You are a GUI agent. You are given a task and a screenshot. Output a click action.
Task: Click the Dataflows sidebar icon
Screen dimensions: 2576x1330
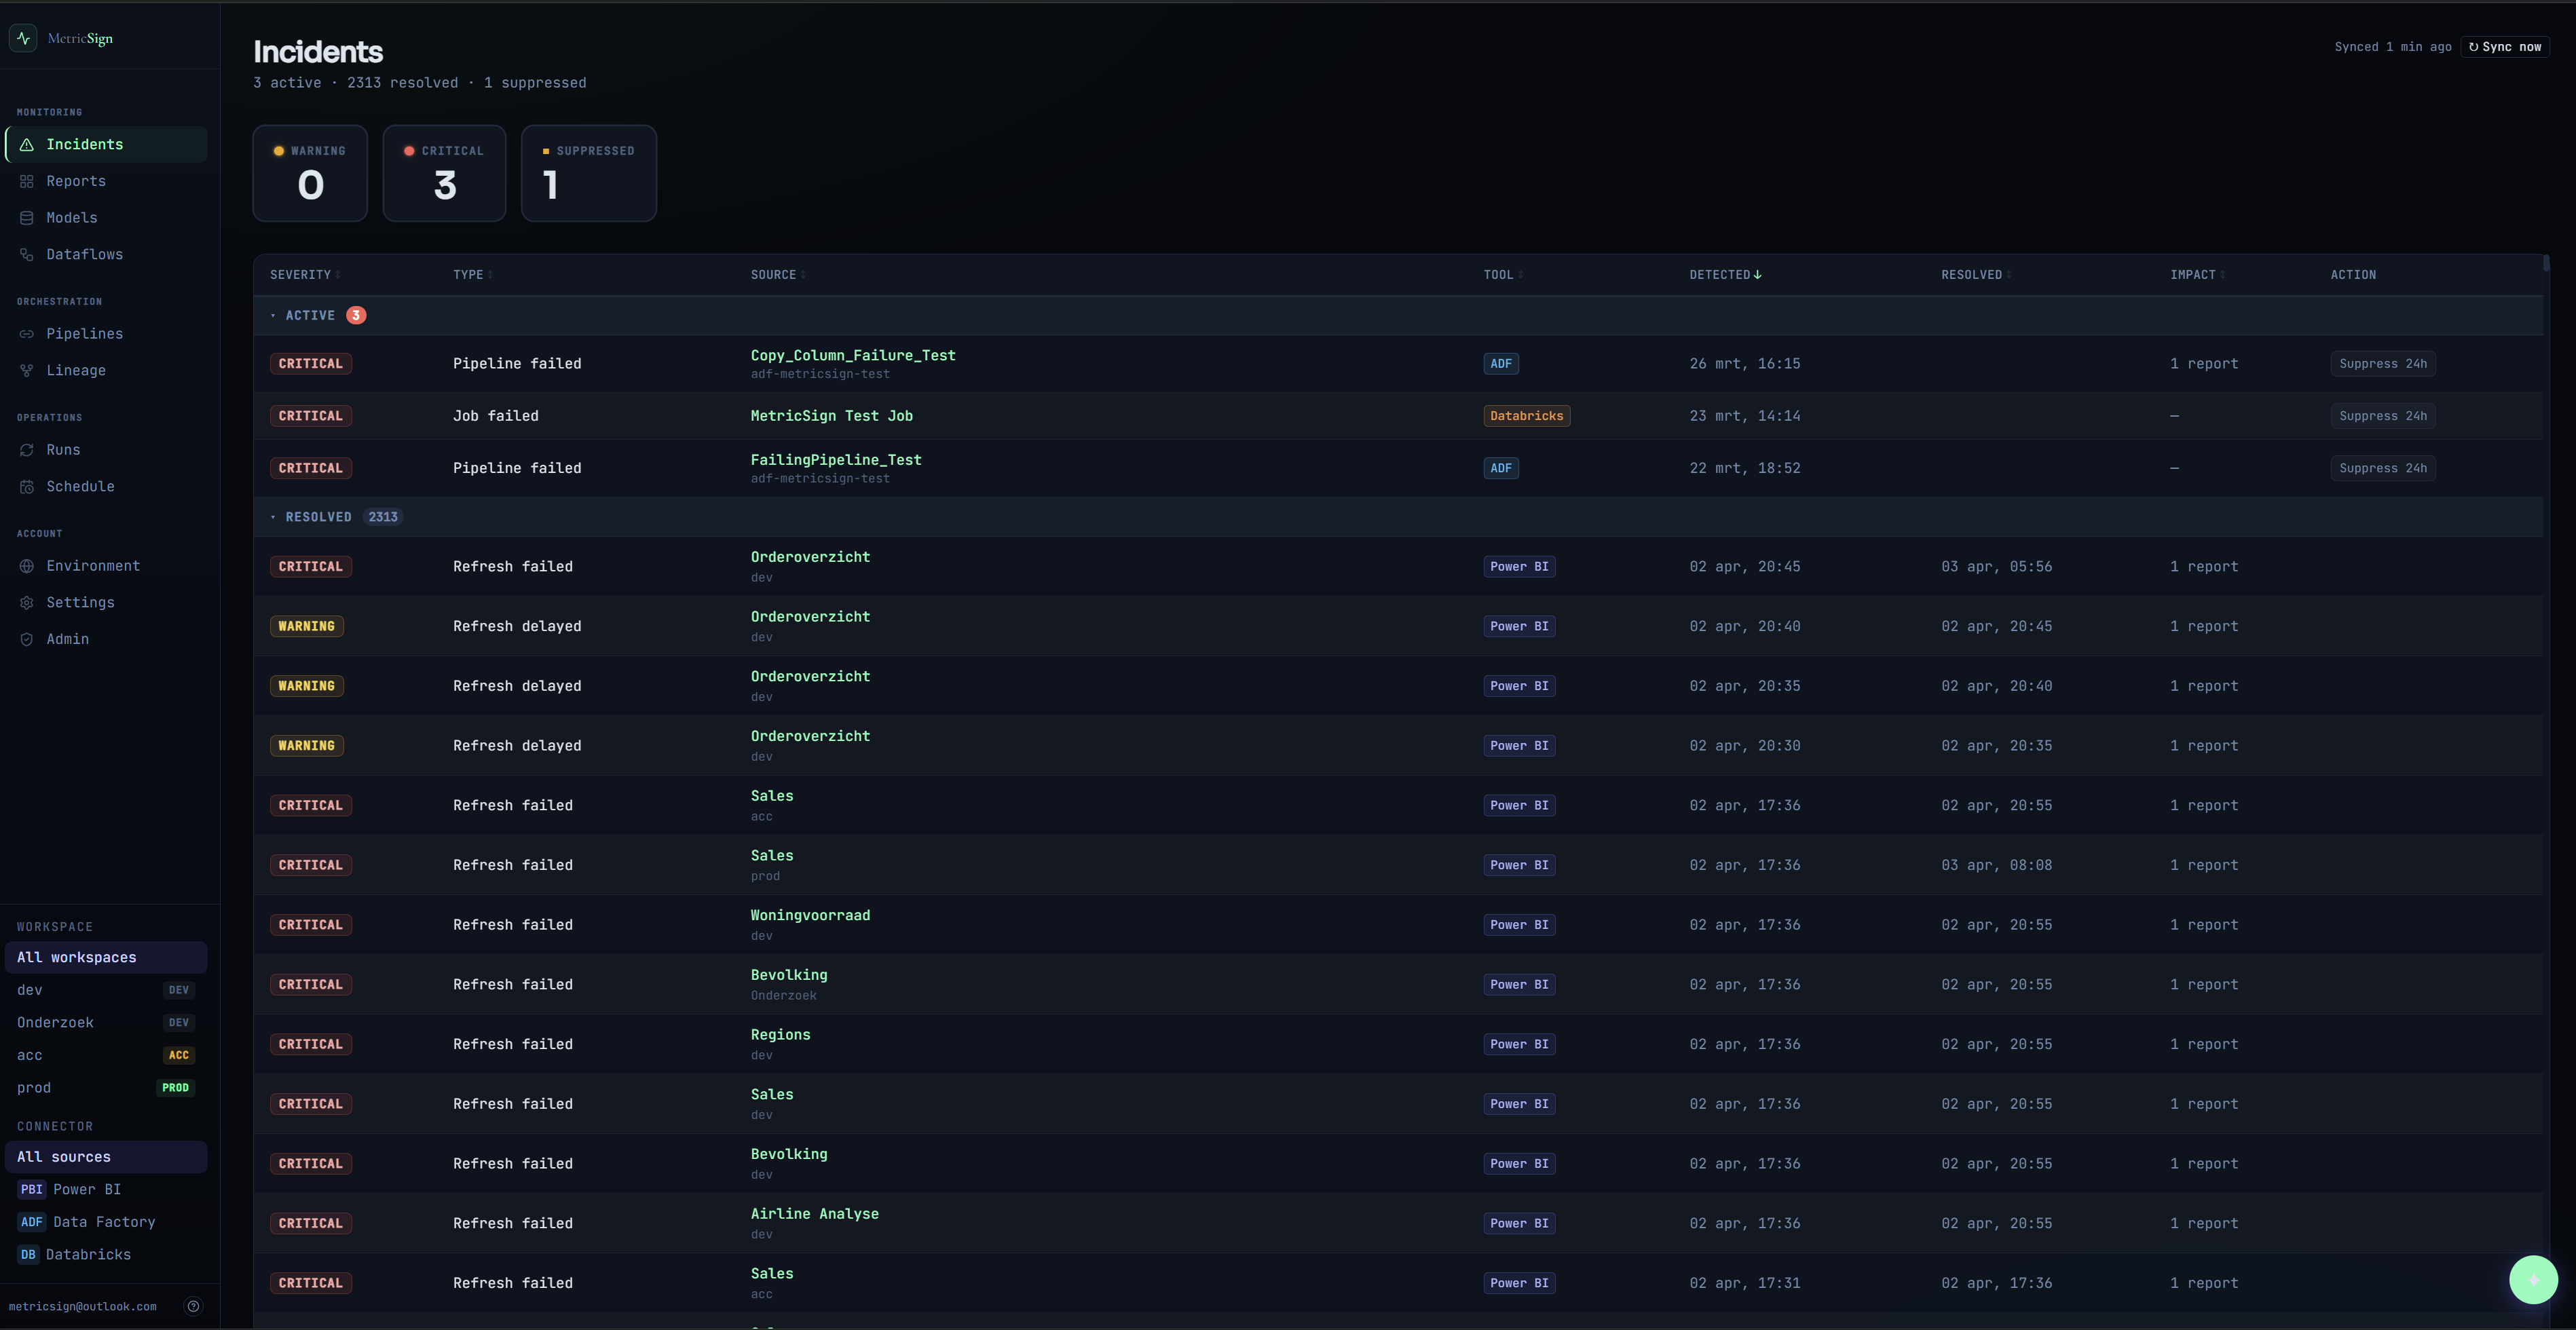point(27,255)
